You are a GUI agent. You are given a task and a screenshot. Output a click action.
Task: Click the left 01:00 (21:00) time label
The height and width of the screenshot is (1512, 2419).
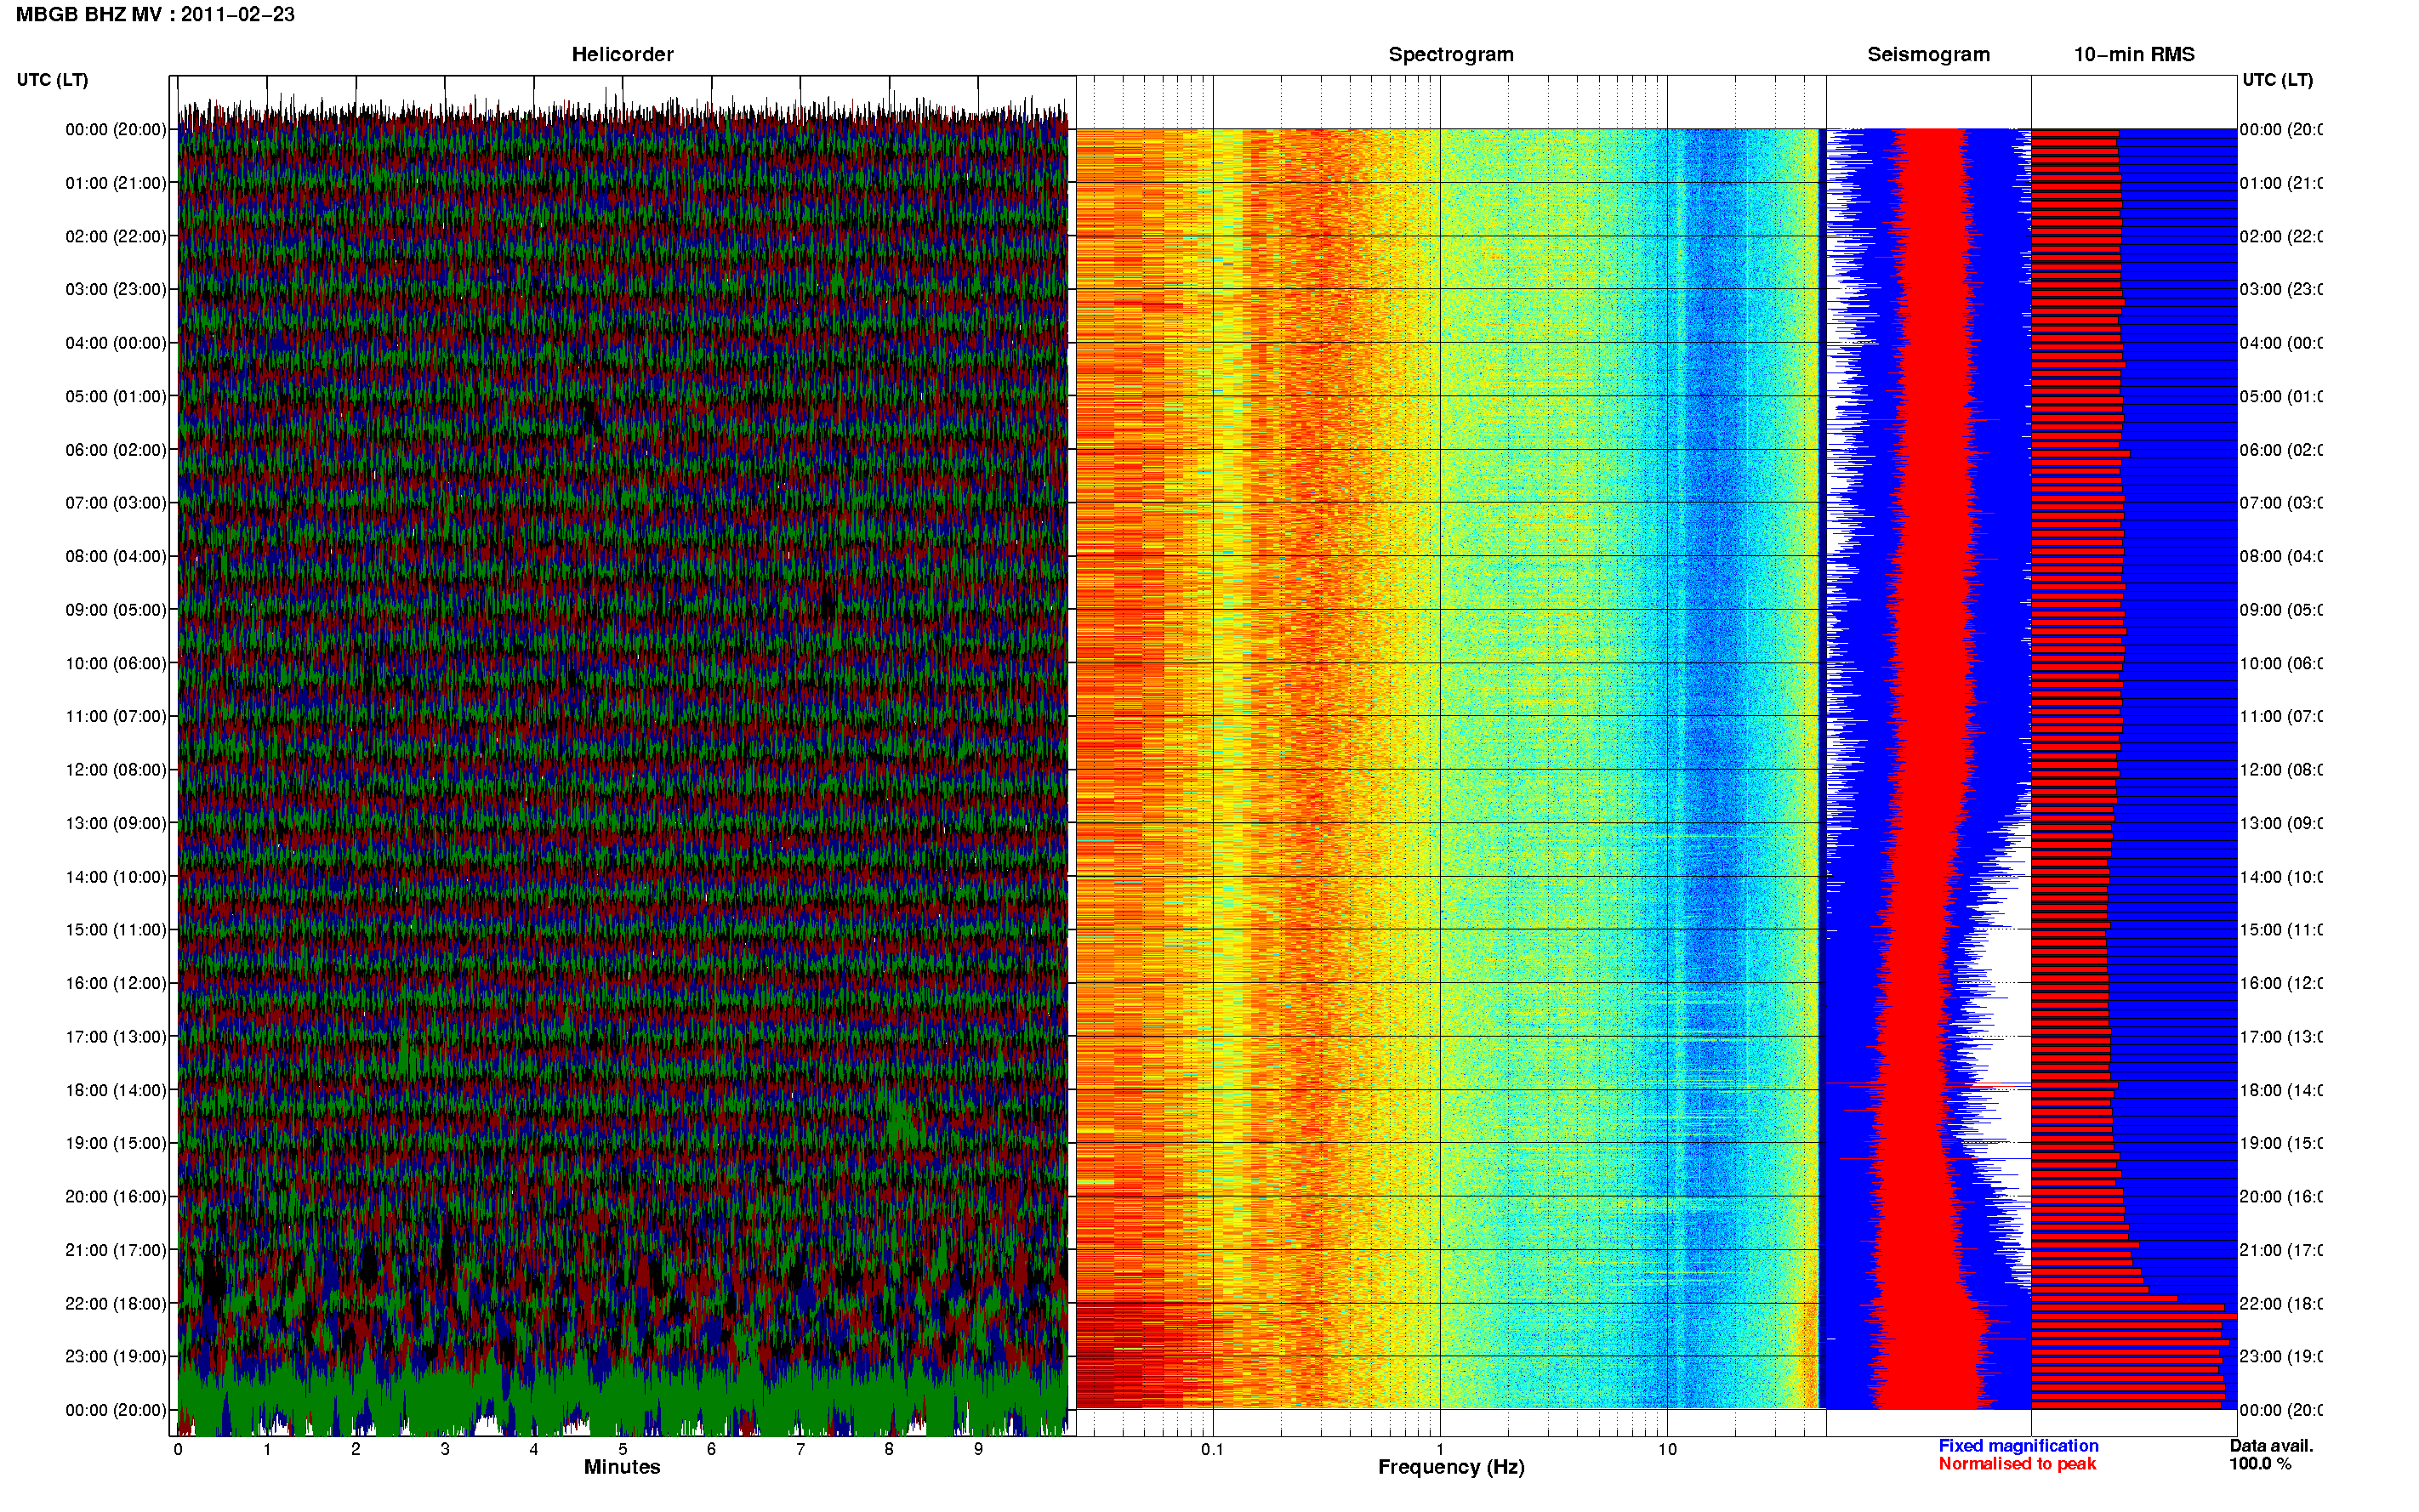(116, 183)
